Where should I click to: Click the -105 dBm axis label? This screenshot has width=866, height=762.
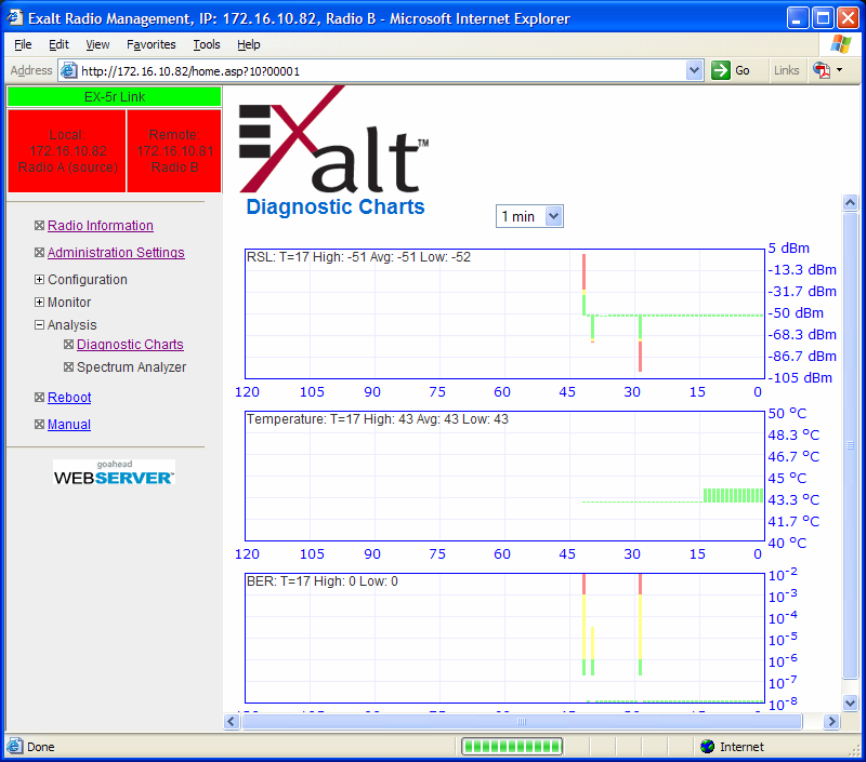click(x=800, y=378)
